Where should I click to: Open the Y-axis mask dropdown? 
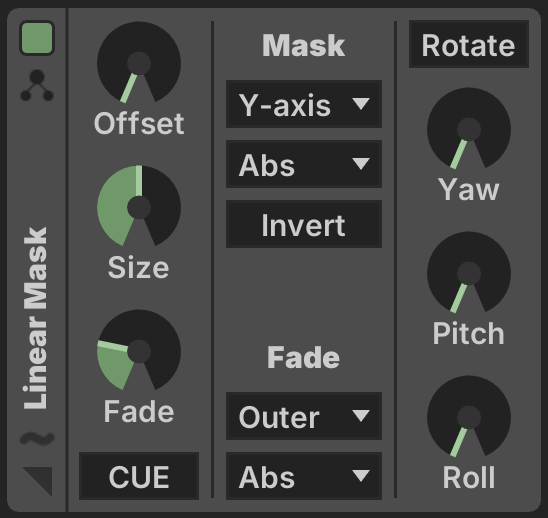coord(304,104)
